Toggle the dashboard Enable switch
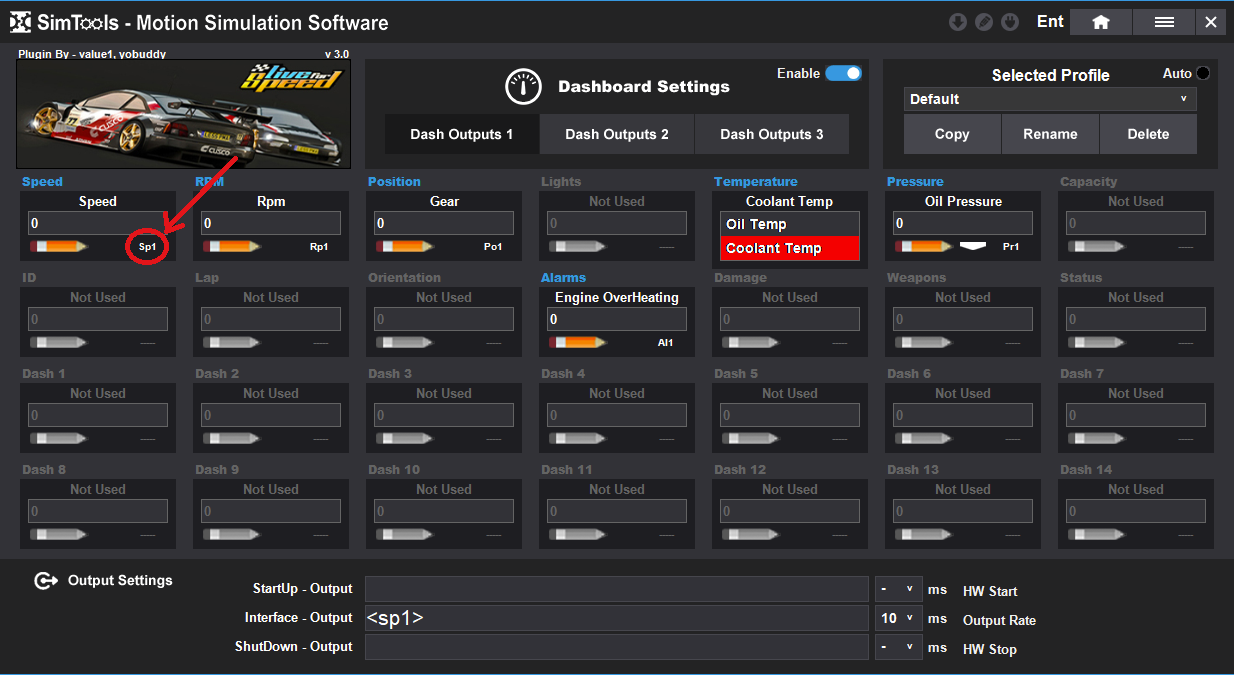The image size is (1234, 675). point(843,73)
